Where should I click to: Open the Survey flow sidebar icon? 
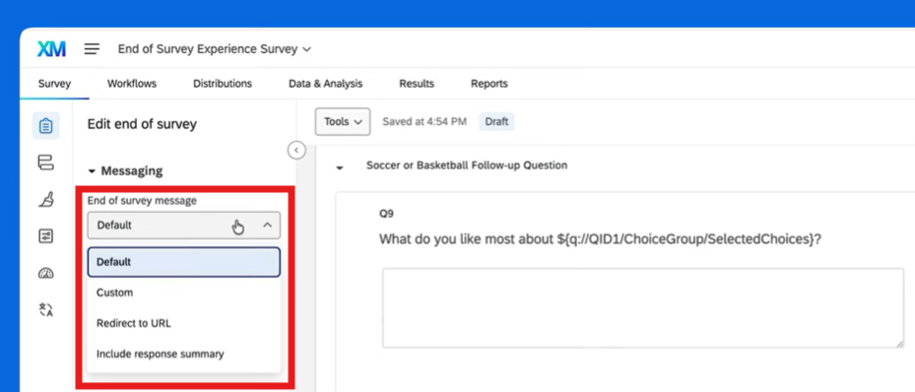[46, 162]
